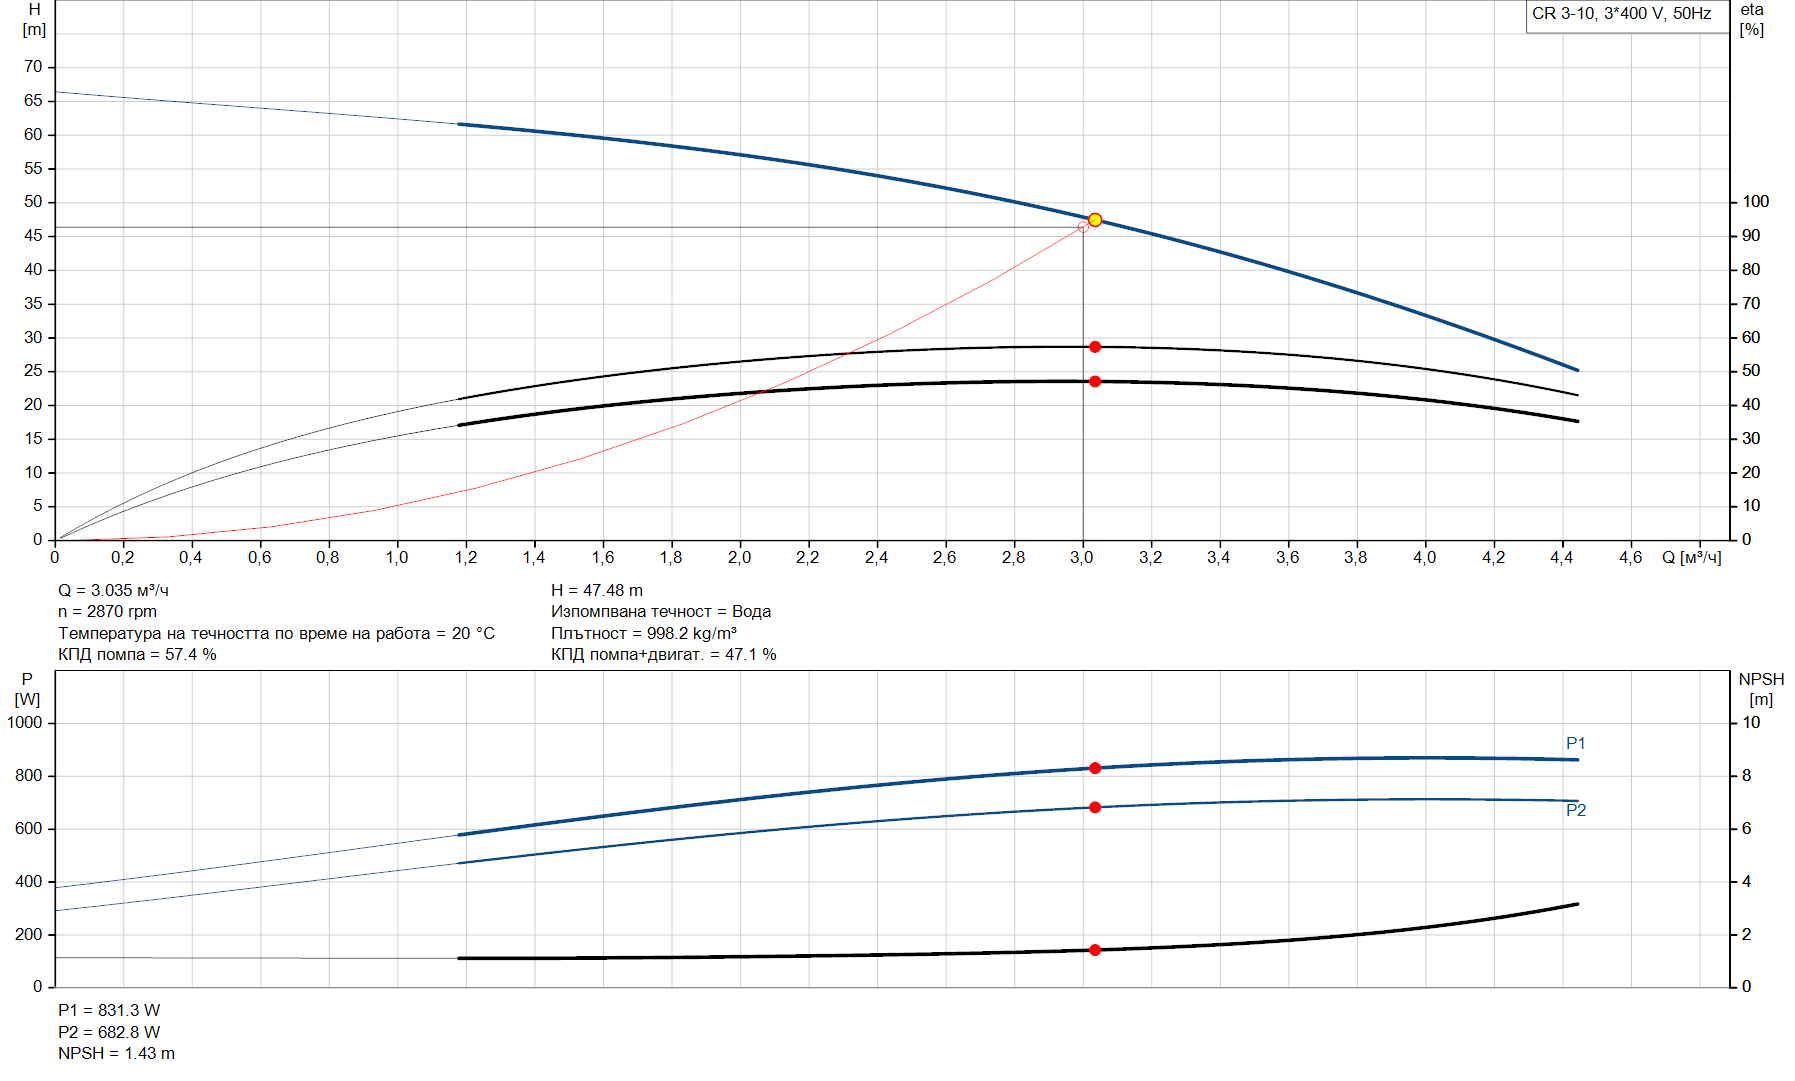Image resolution: width=1795 pixels, height=1081 pixels.
Task: Click the 'H [m]' axis label
Action: point(34,19)
